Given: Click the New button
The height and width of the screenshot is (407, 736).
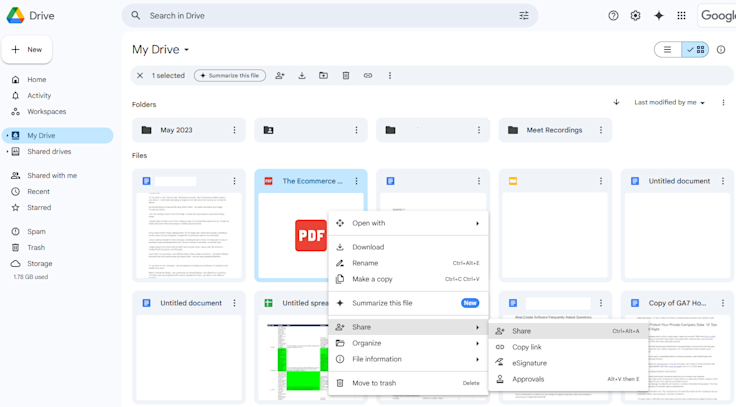Looking at the screenshot, I should [27, 49].
